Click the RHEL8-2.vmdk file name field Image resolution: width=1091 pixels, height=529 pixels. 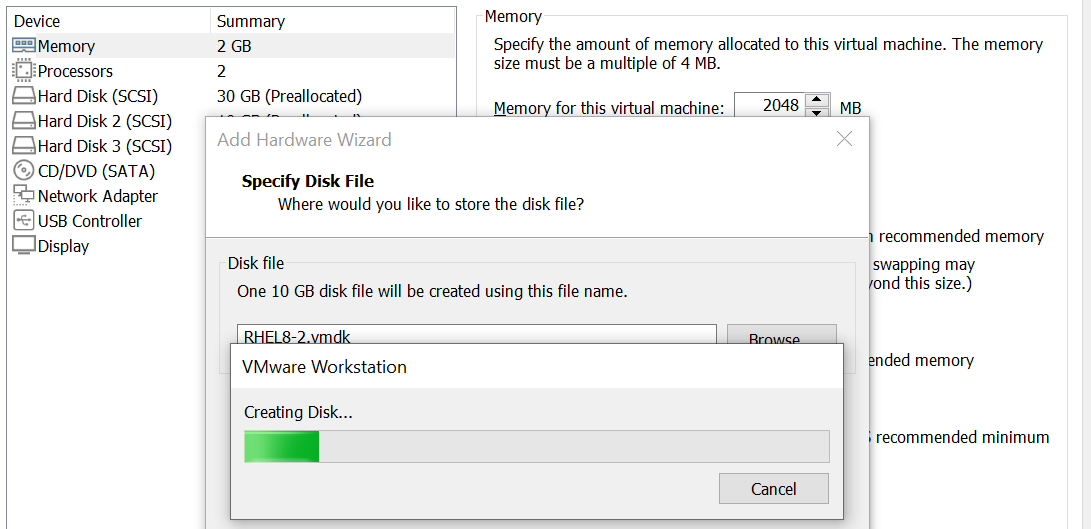click(x=477, y=335)
